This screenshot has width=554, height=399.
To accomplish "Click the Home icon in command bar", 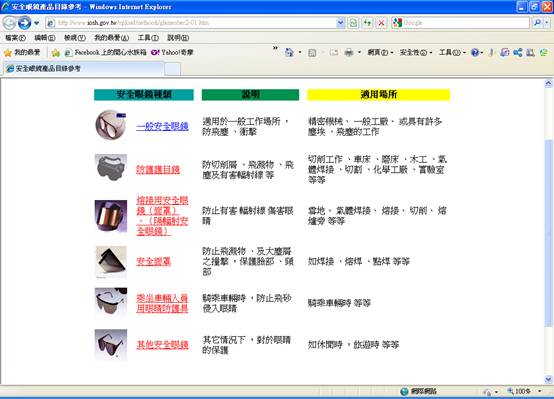I will pos(289,53).
